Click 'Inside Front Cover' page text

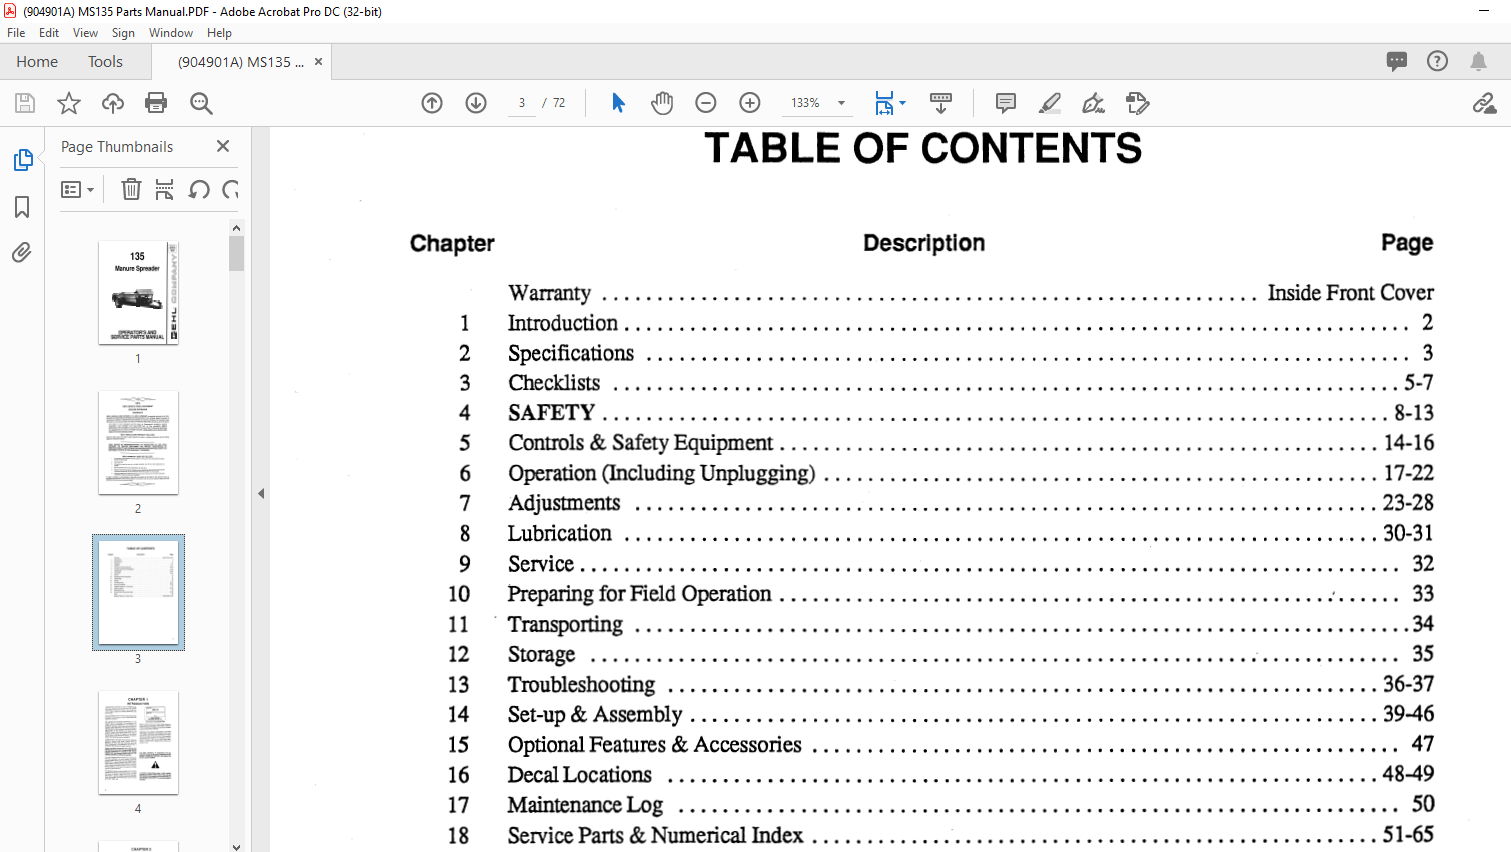1350,293
